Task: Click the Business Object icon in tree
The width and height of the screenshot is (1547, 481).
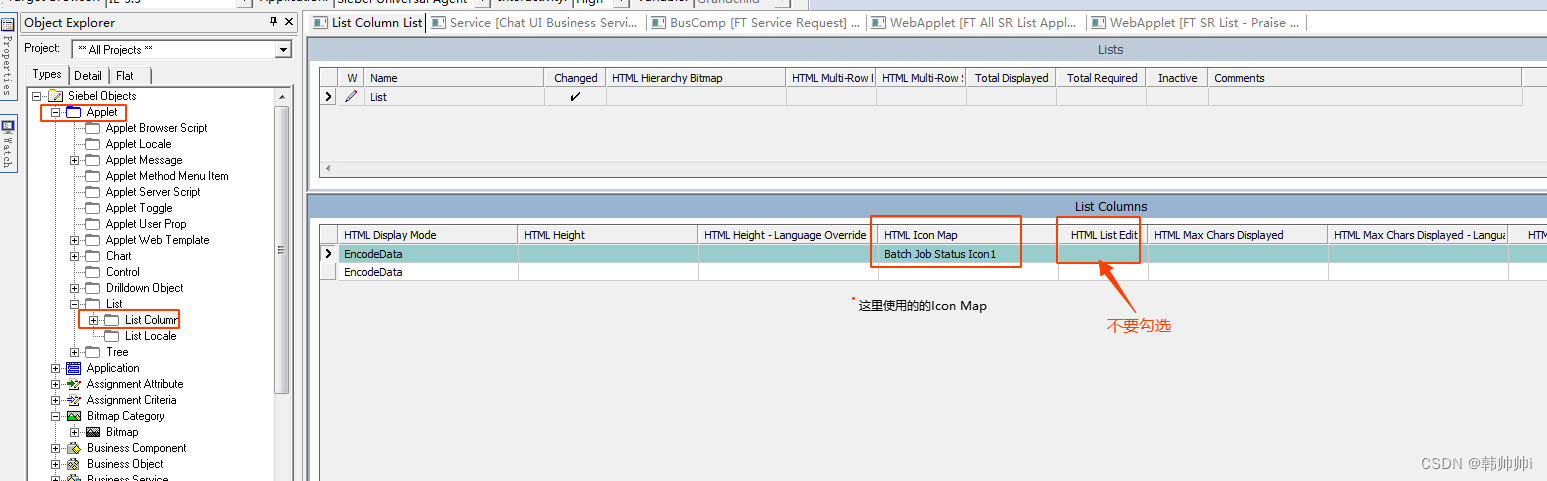Action: (74, 464)
